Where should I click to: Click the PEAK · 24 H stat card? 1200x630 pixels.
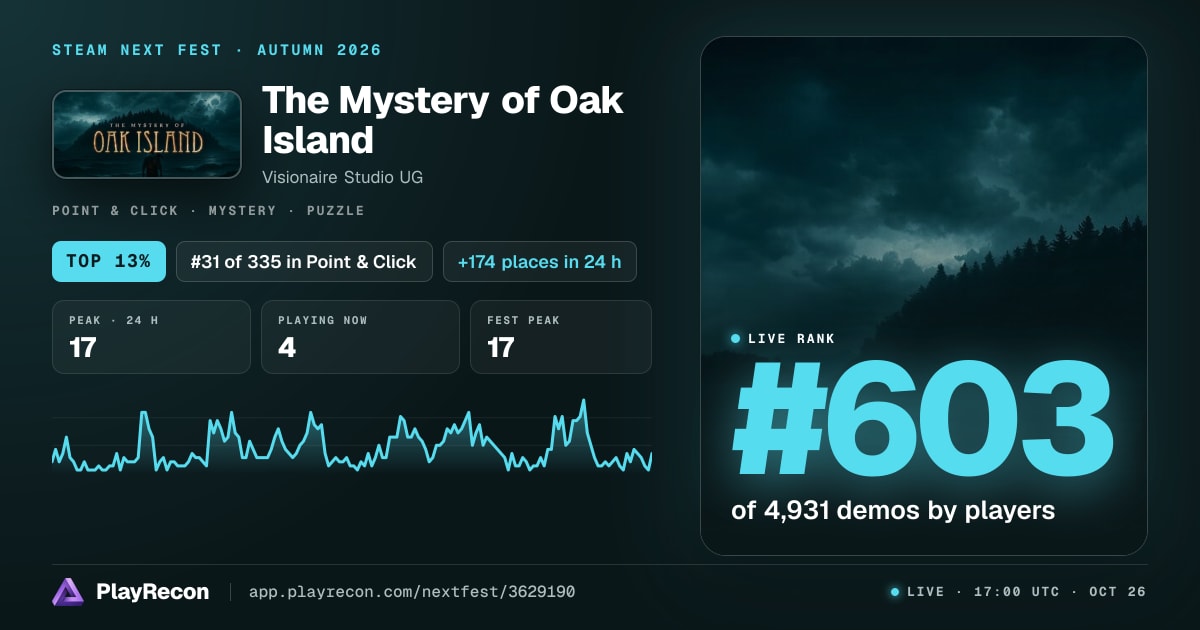[151, 337]
